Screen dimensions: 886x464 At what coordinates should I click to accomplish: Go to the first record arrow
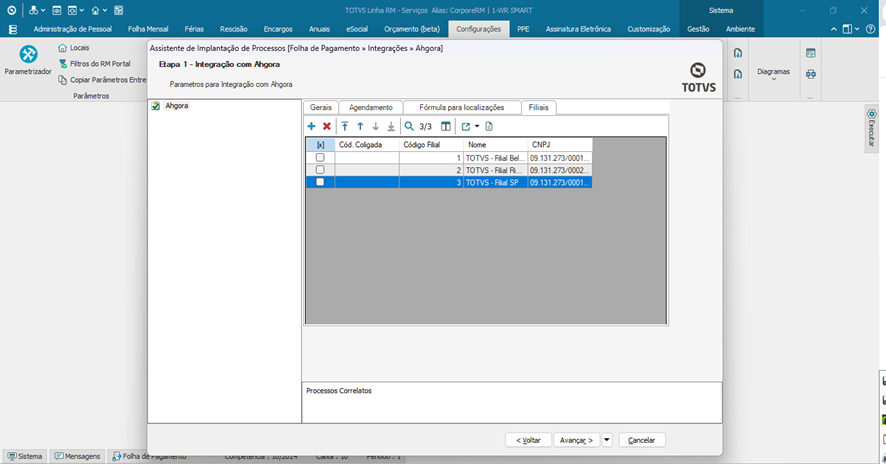[x=345, y=127]
